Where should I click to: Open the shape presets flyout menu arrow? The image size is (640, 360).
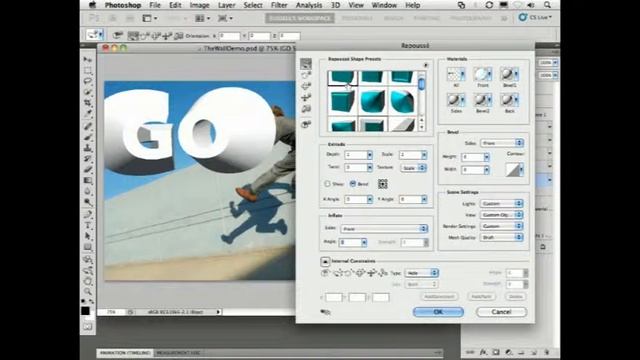[x=425, y=65]
